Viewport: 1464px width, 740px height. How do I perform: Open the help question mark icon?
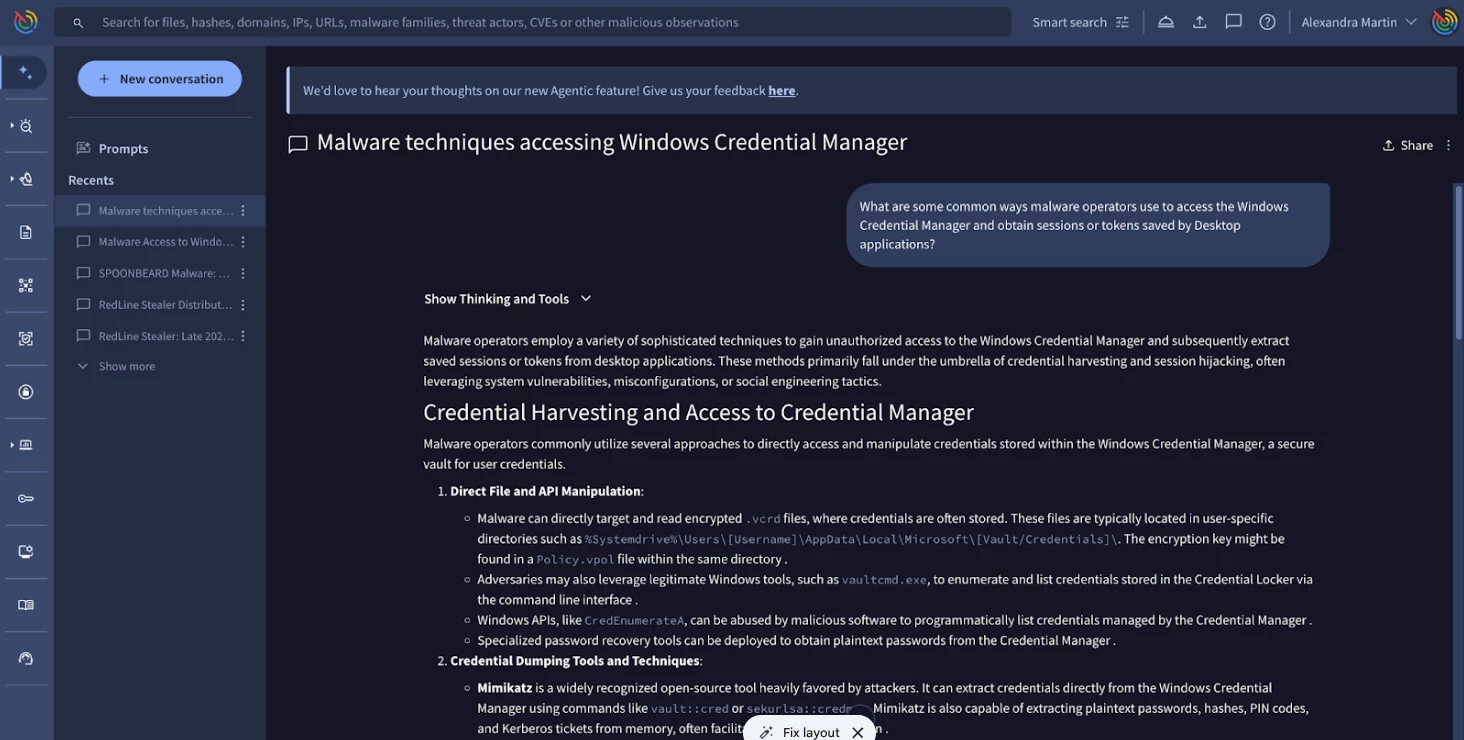tap(1267, 22)
